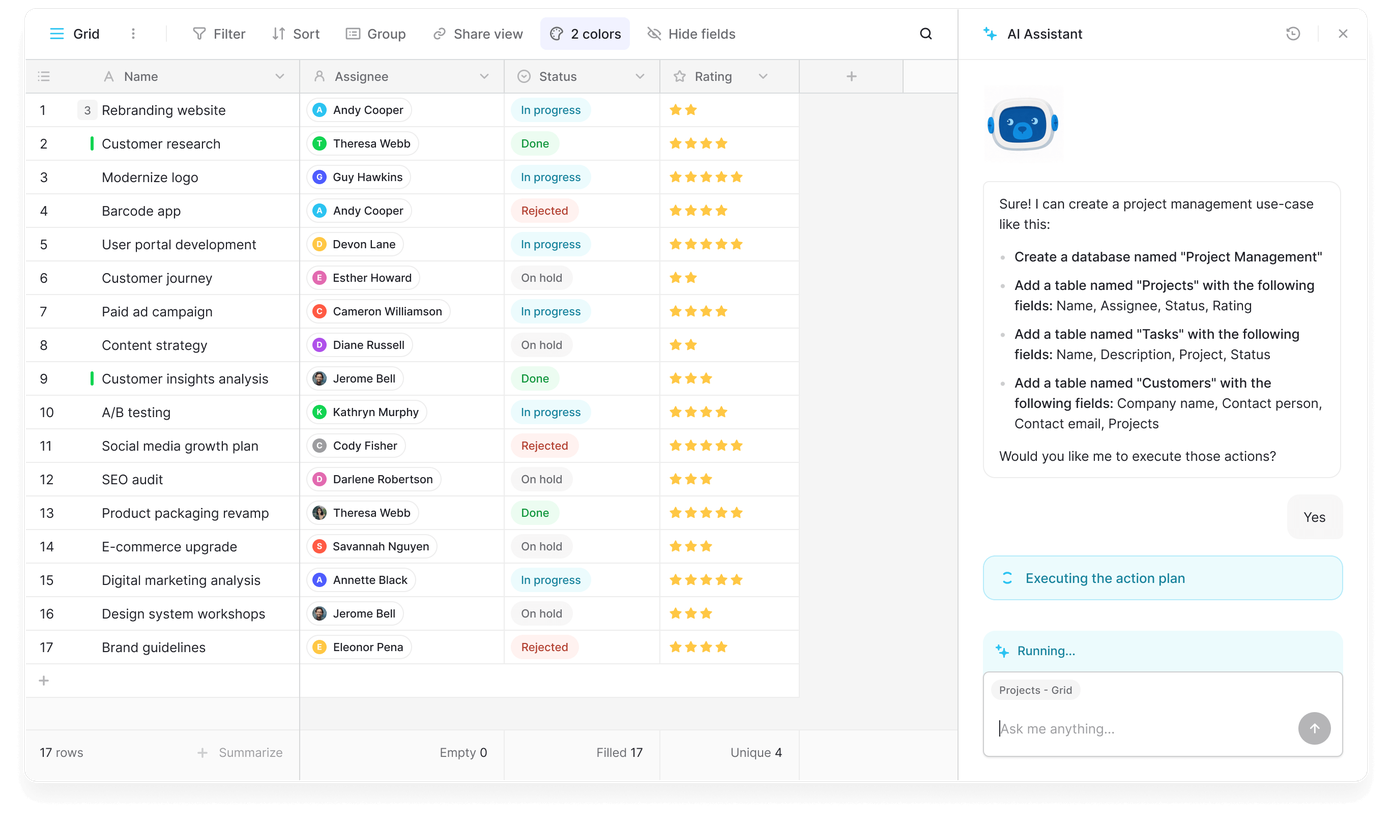Open the view options three-dot menu
Viewport: 1392px width, 822px height.
click(x=133, y=34)
